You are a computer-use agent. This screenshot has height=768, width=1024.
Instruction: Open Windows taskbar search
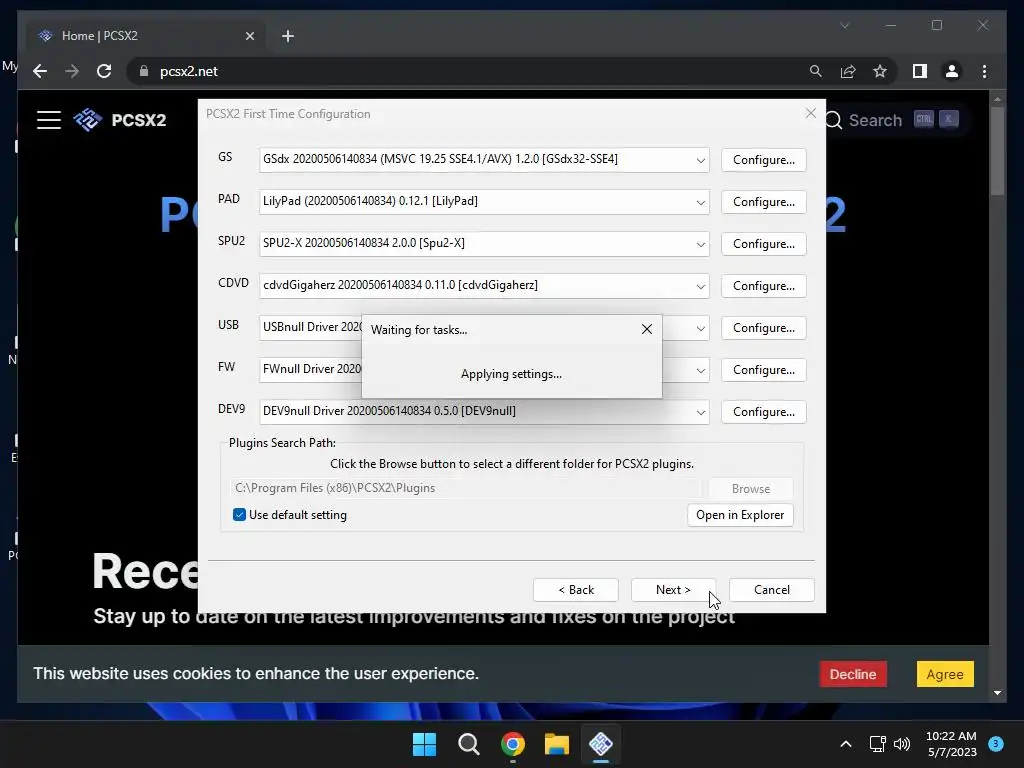469,744
